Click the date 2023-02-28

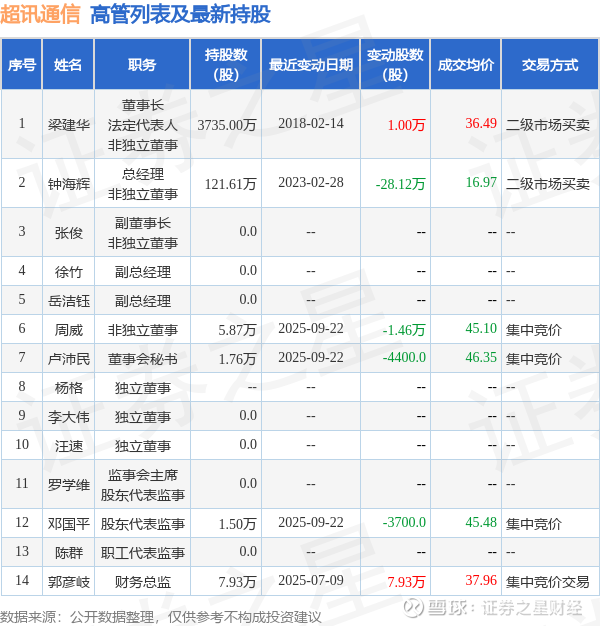[x=311, y=182]
